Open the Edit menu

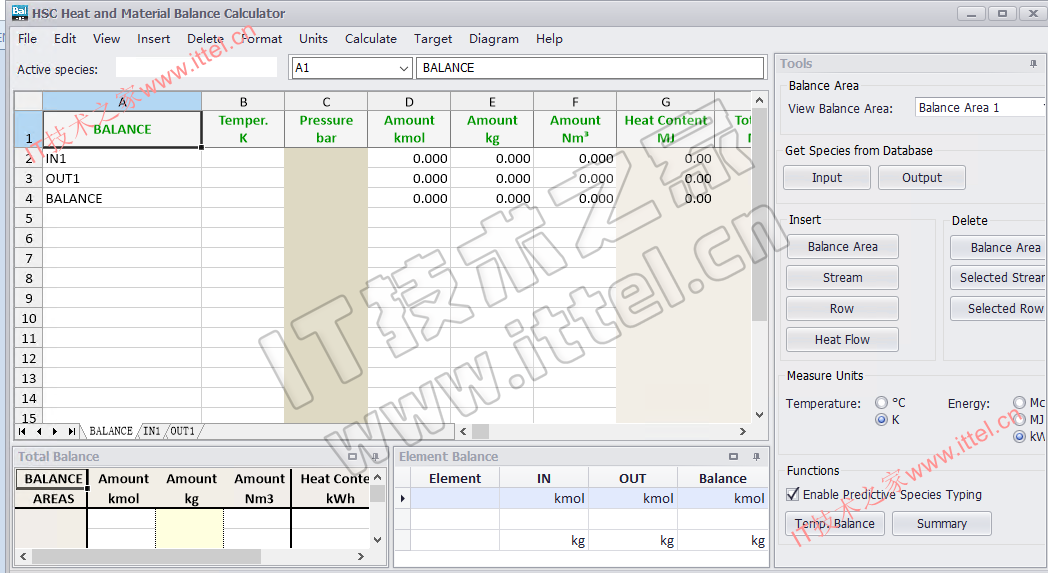coord(65,39)
